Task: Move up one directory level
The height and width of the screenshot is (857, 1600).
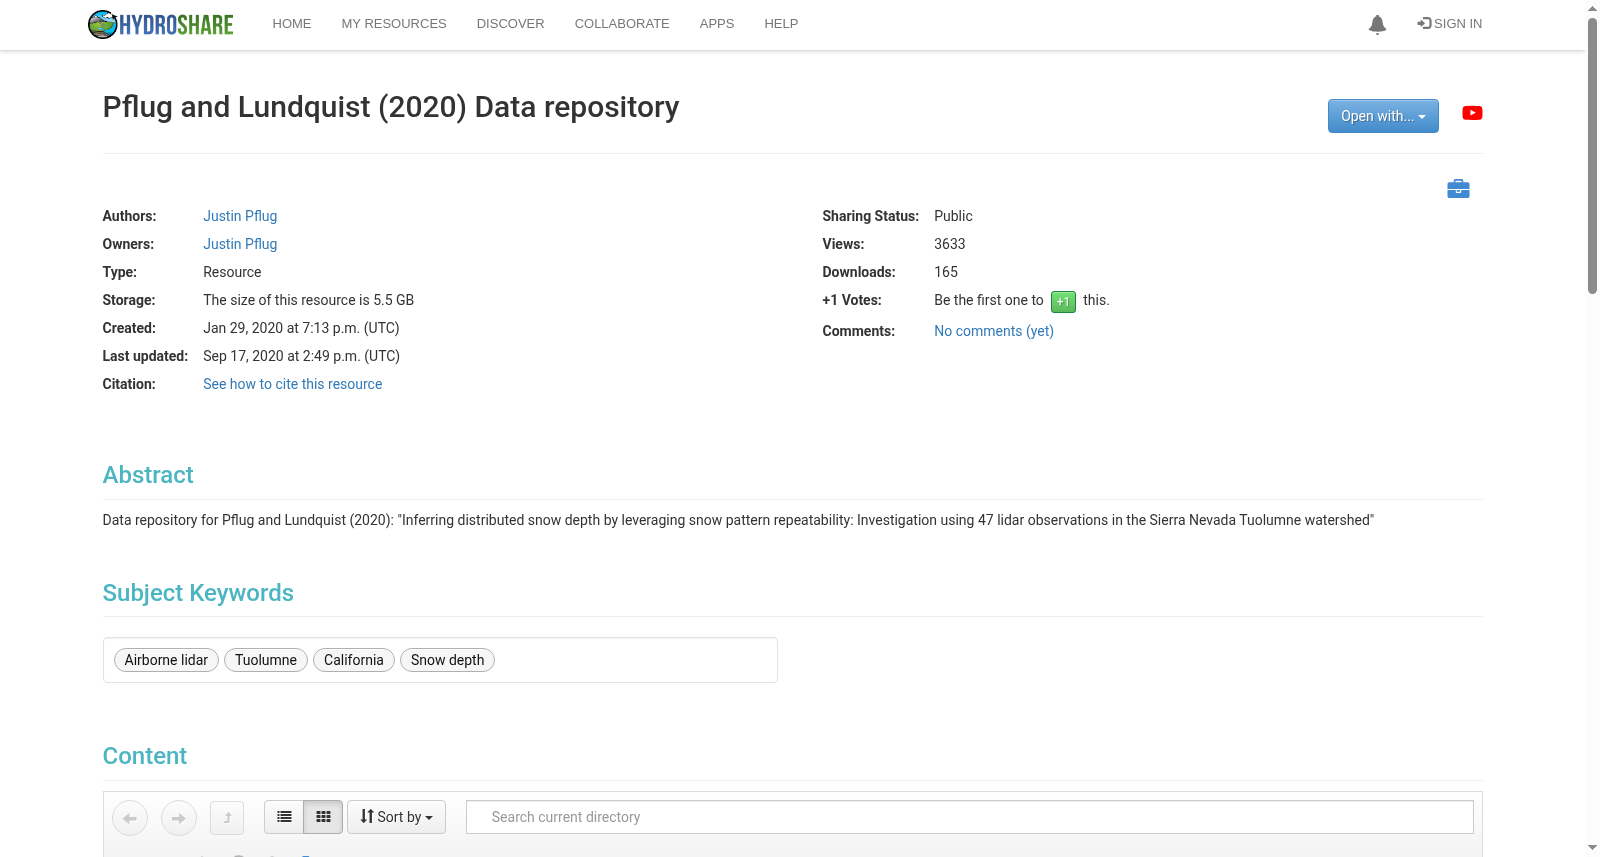Action: point(227,818)
